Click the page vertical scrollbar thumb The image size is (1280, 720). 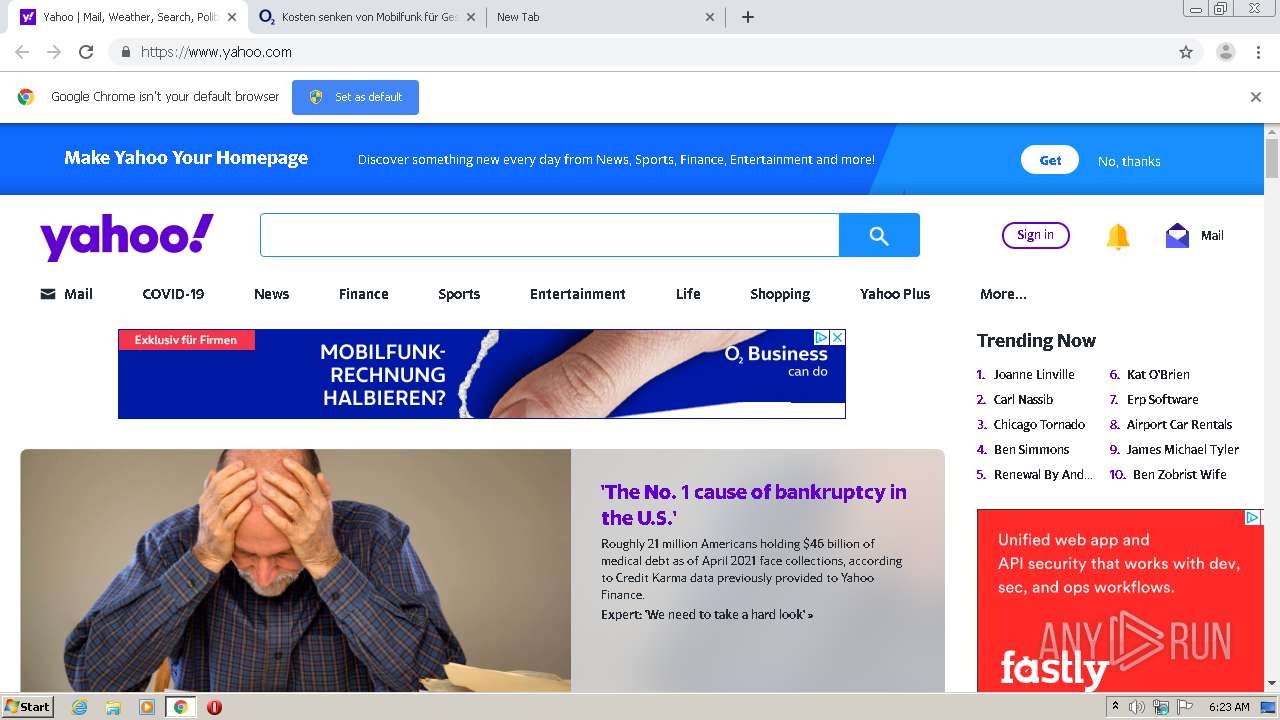(x=1272, y=158)
